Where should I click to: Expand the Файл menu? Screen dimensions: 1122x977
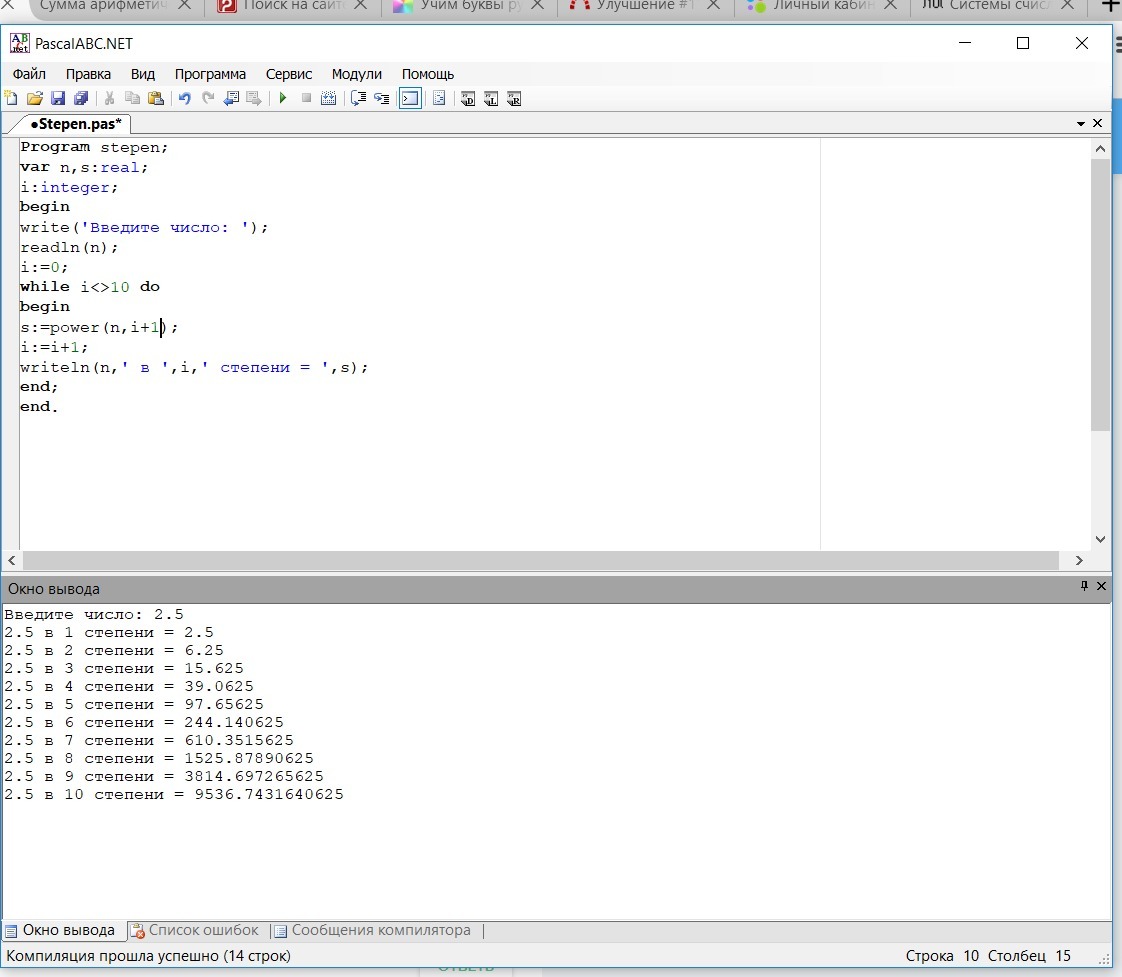click(29, 74)
